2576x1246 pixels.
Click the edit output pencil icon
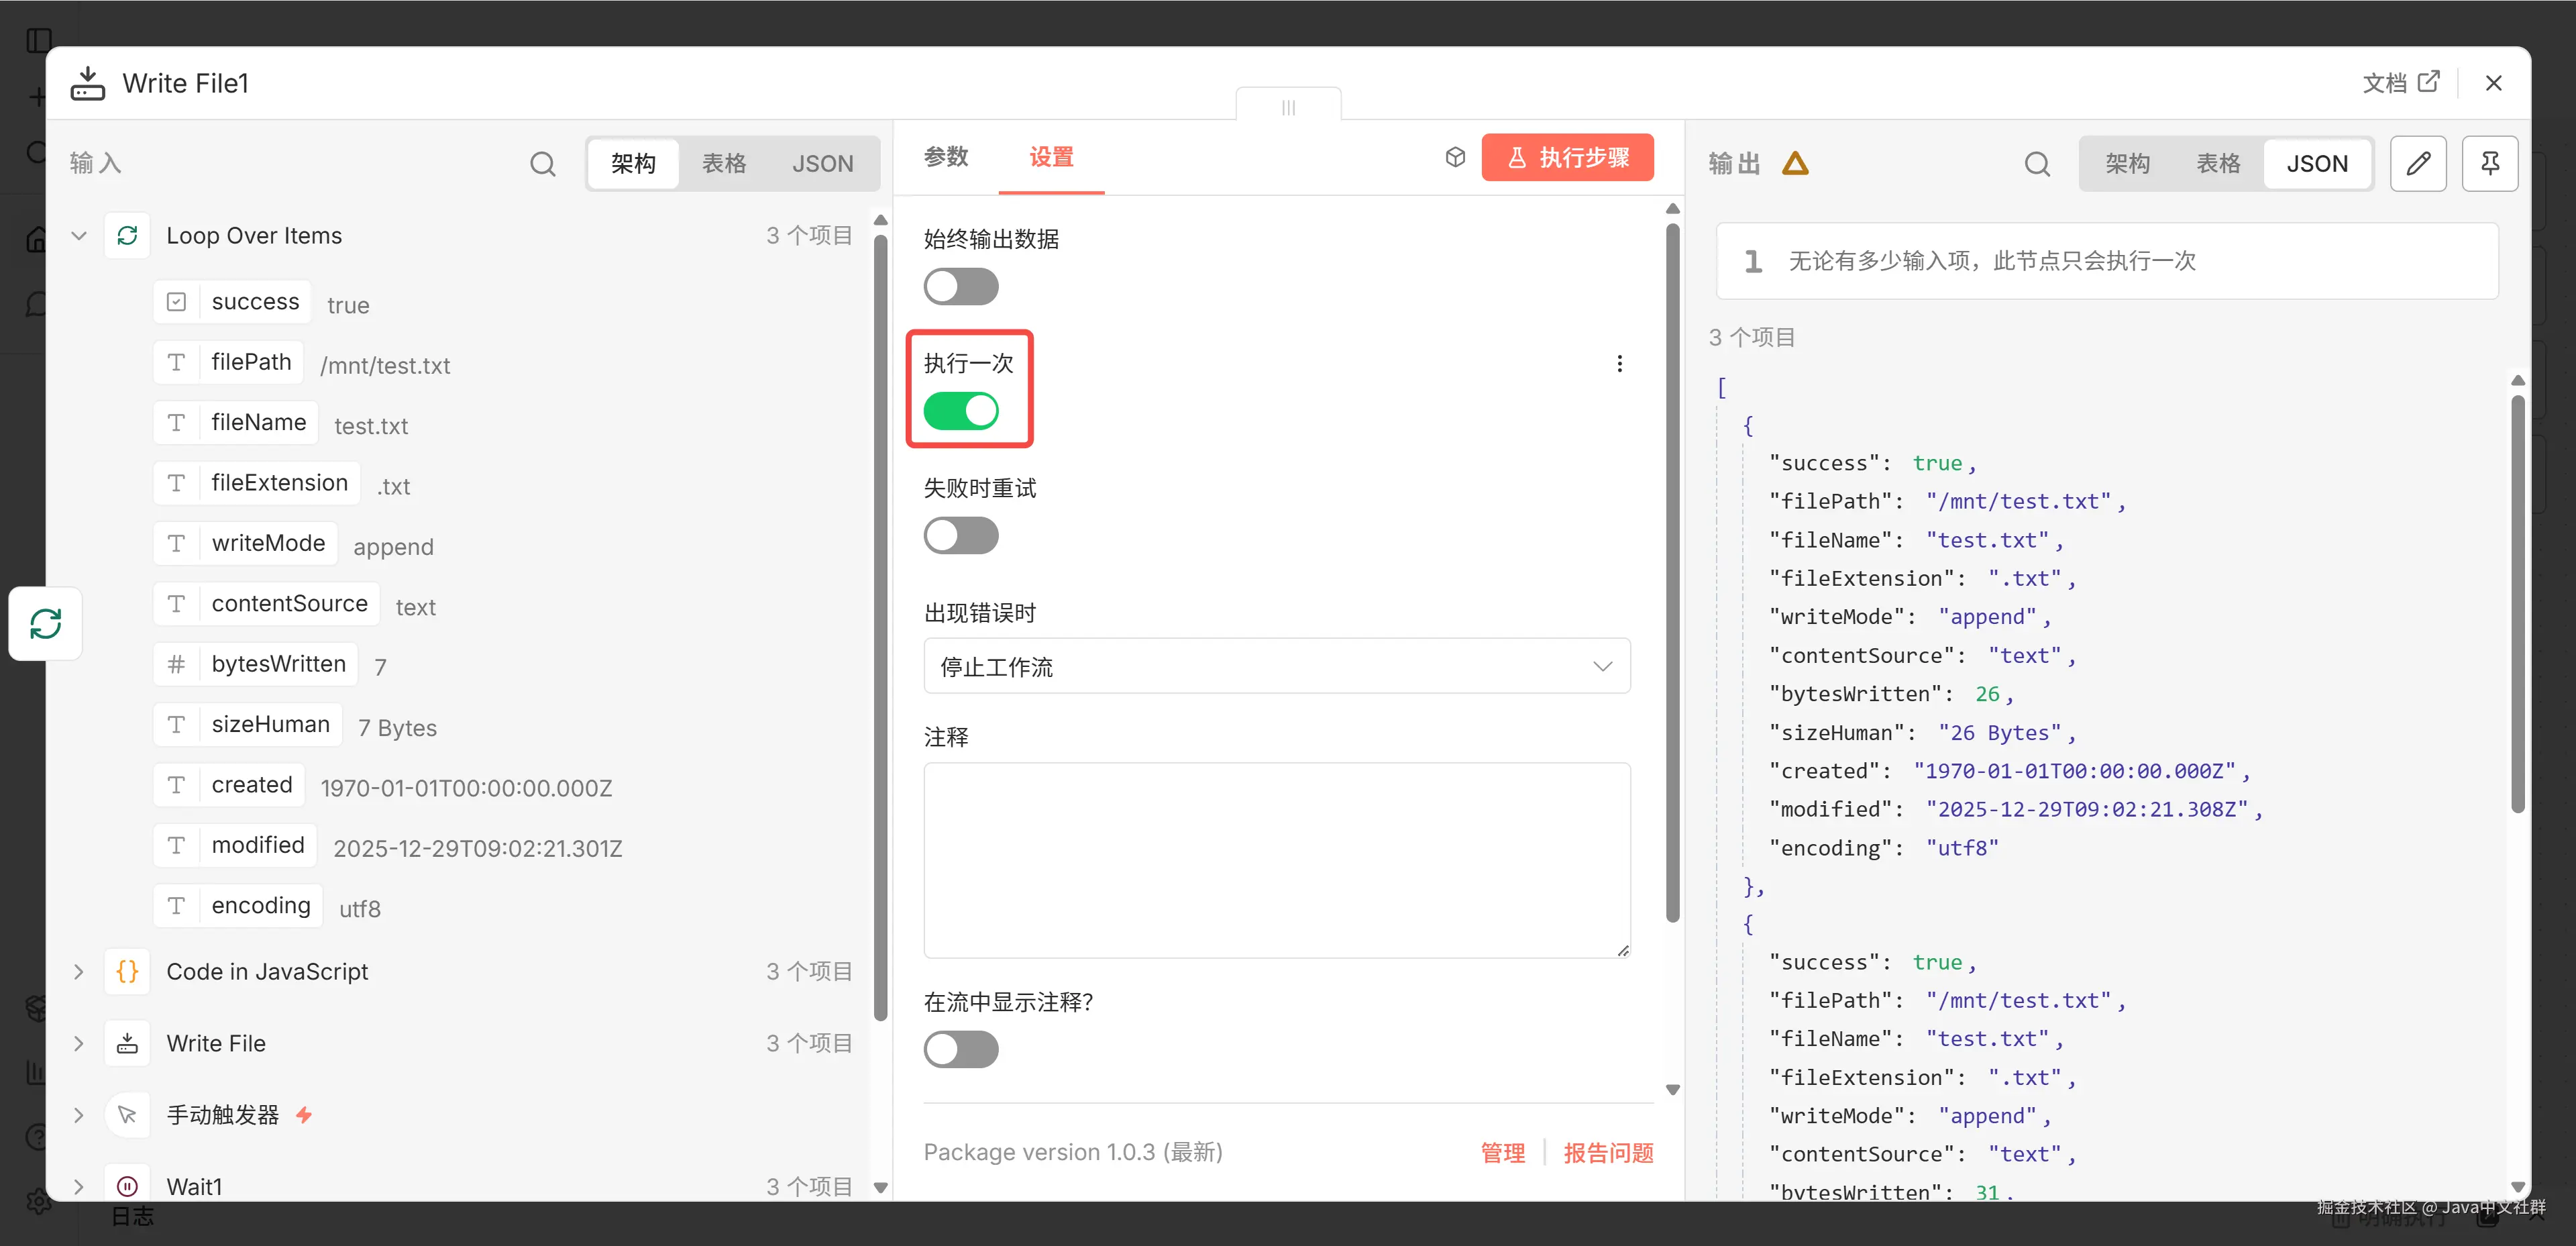click(x=2417, y=163)
